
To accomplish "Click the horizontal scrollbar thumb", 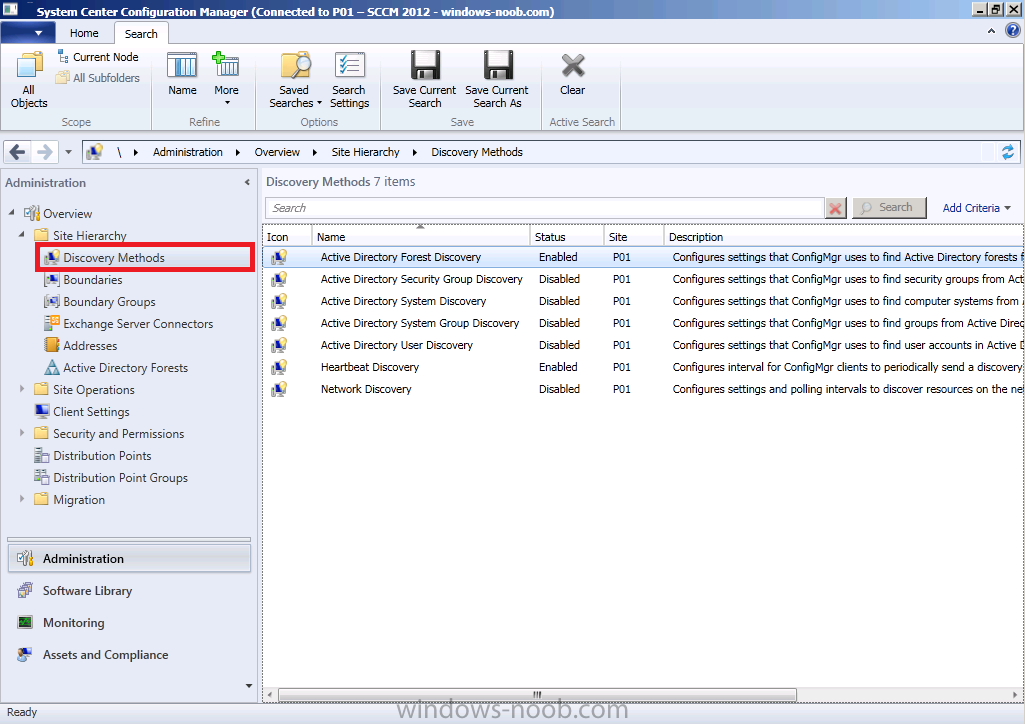I will pyautogui.click(x=537, y=694).
